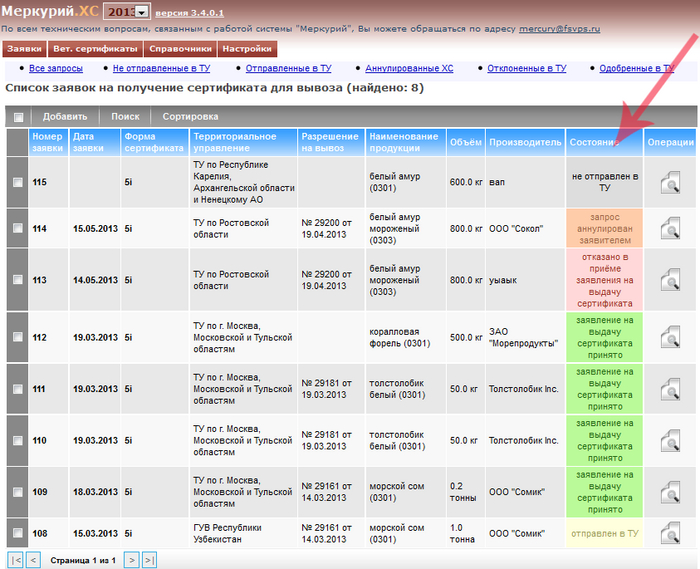Open the Аннулированные ХС filter link
Viewport: 700px width, 569px height.
coord(409,68)
